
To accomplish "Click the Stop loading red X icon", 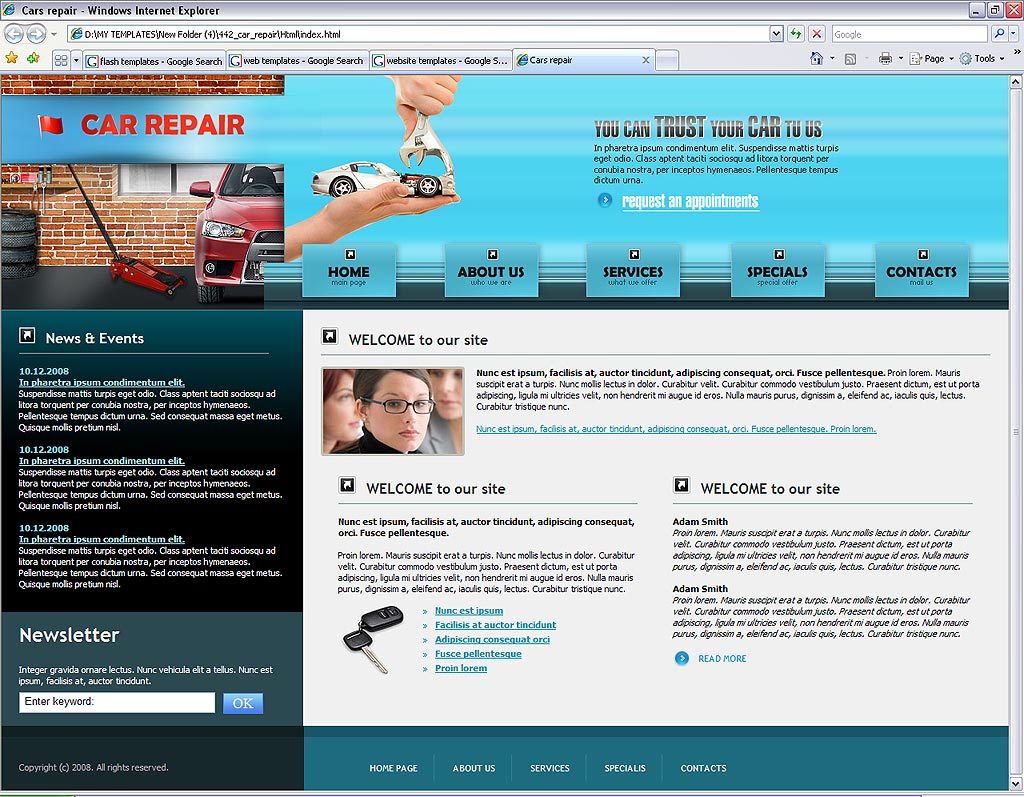I will (817, 34).
